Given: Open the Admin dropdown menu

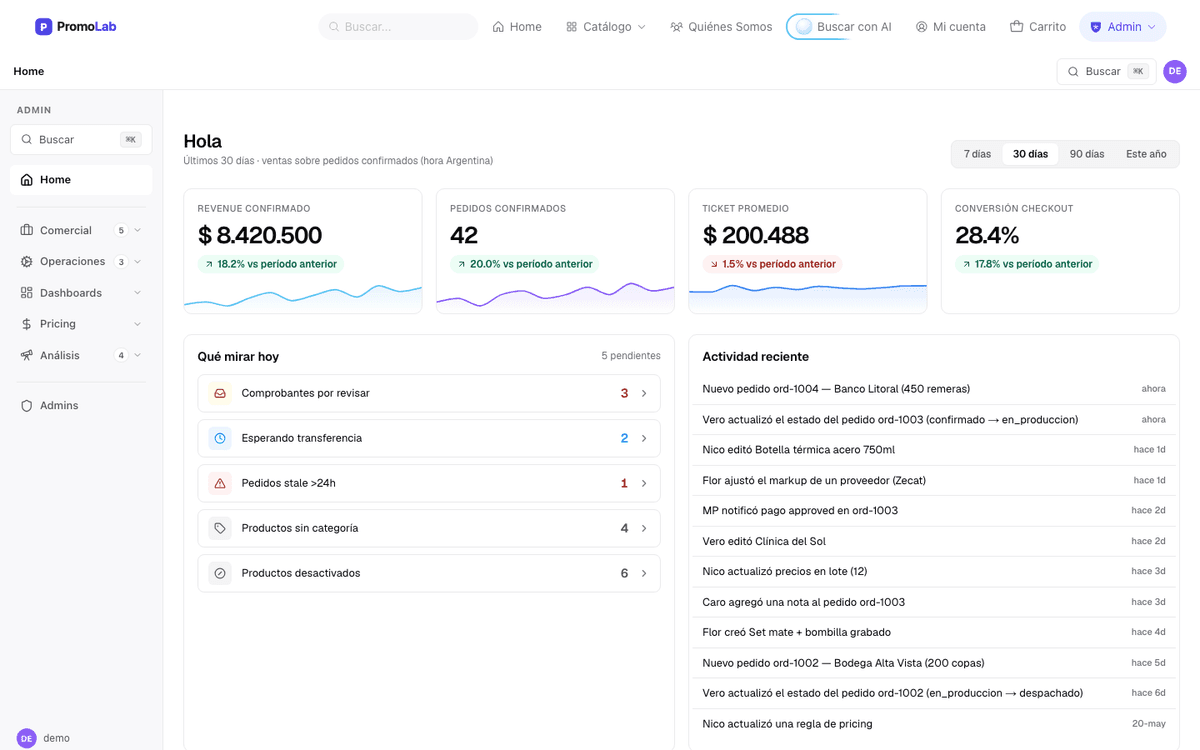Looking at the screenshot, I should pyautogui.click(x=1123, y=27).
